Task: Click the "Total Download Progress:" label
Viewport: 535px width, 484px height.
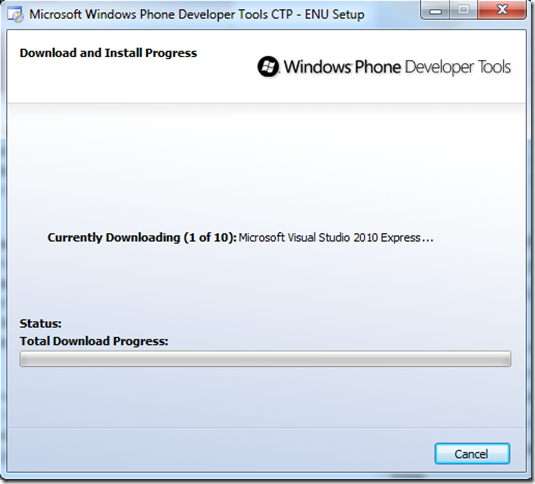Action: pyautogui.click(x=94, y=341)
